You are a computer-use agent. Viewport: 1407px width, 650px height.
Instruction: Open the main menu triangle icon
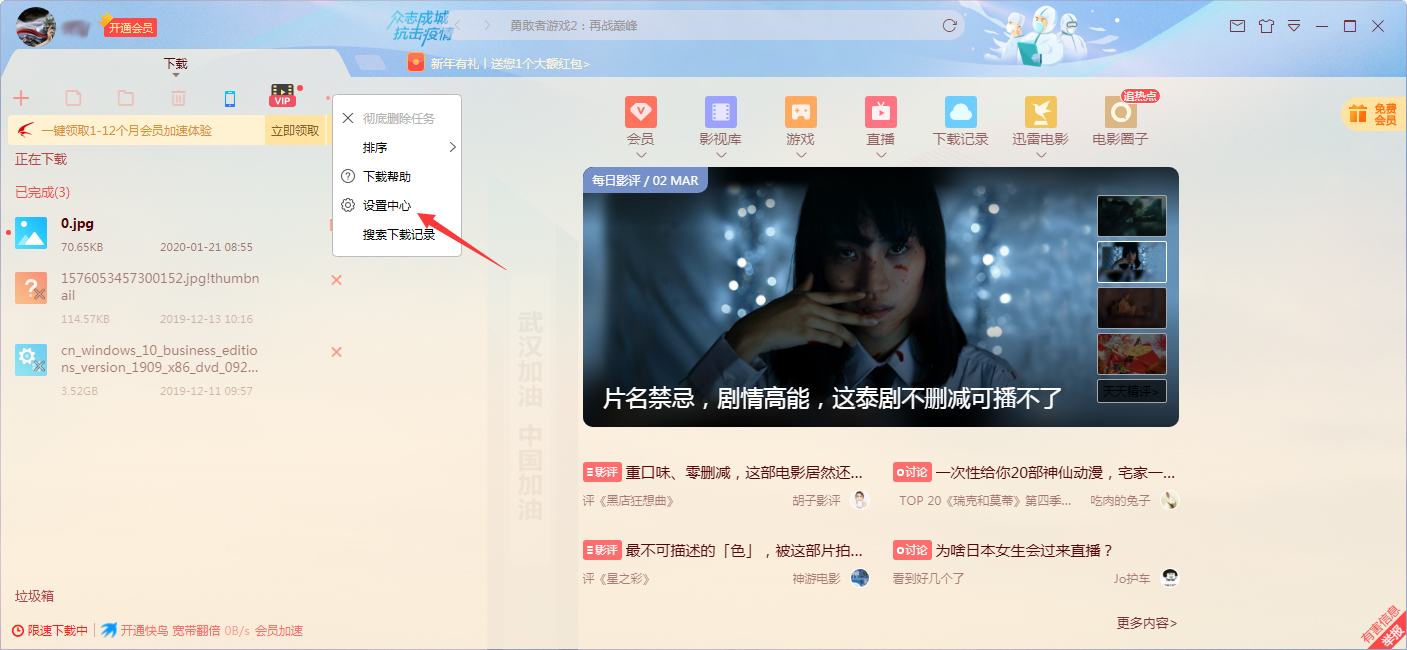(x=1294, y=26)
